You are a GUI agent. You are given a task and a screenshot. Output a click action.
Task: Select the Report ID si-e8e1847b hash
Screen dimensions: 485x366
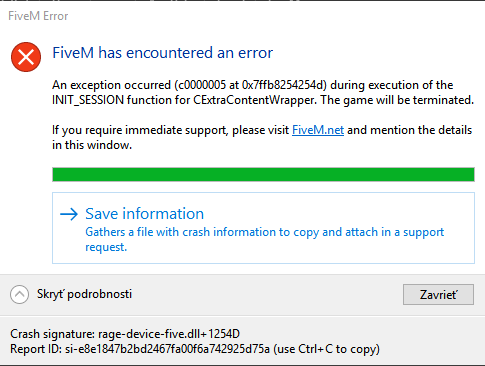click(167, 349)
